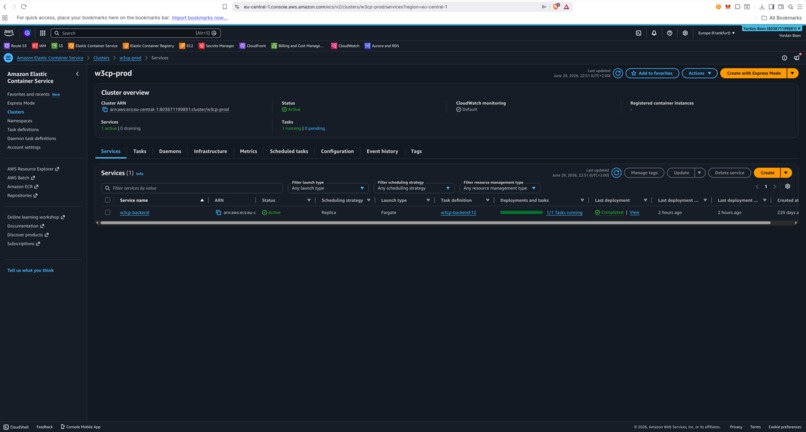Viewport: 806px width, 432px height.
Task: Open the notifications bell
Action: pyautogui.click(x=654, y=33)
